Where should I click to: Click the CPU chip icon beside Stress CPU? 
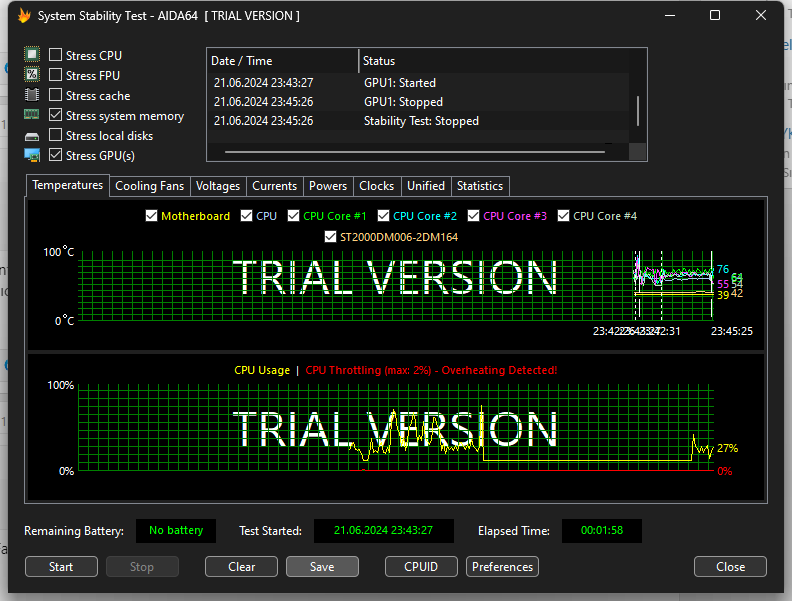32,55
